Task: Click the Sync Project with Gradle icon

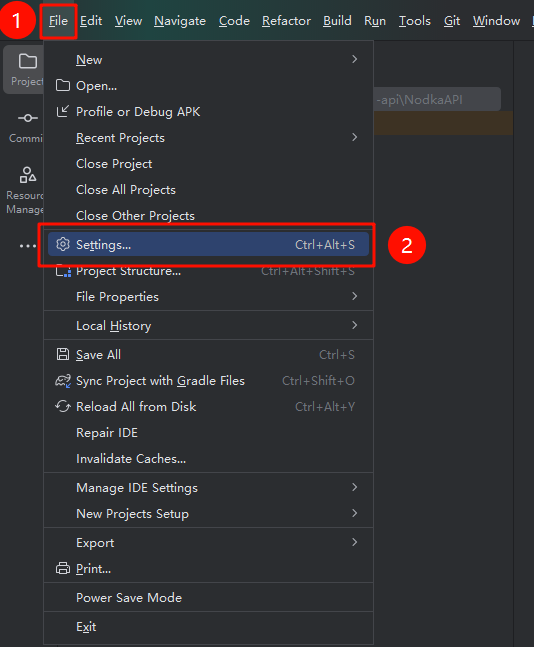Action: (63, 380)
